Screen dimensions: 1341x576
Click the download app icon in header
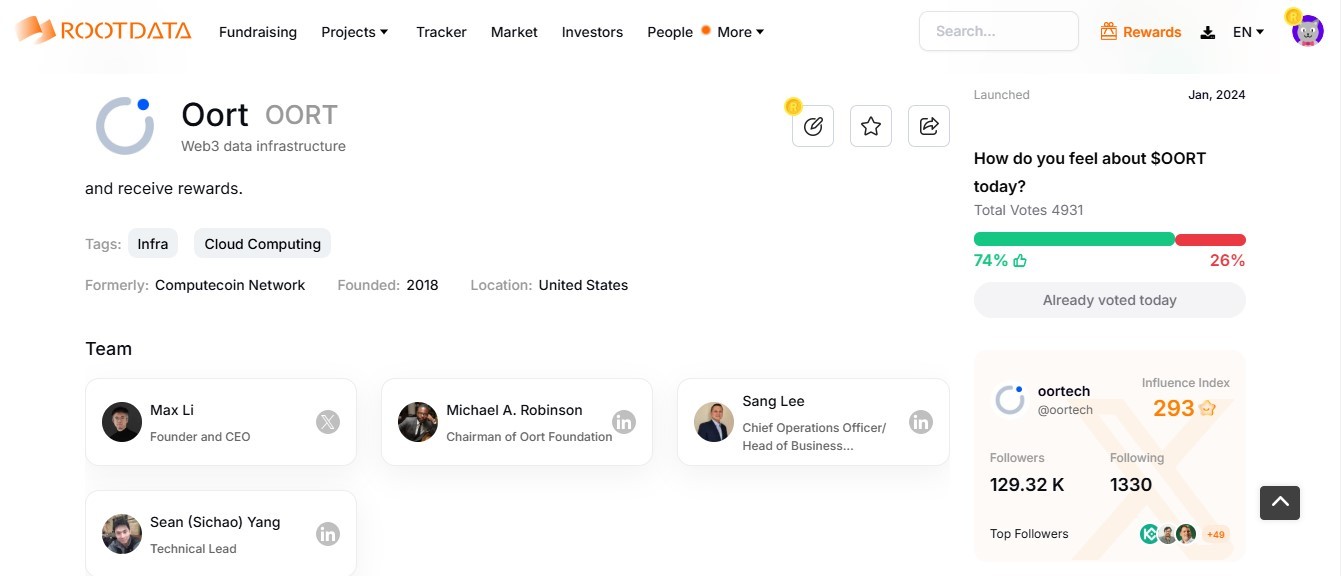point(1208,32)
